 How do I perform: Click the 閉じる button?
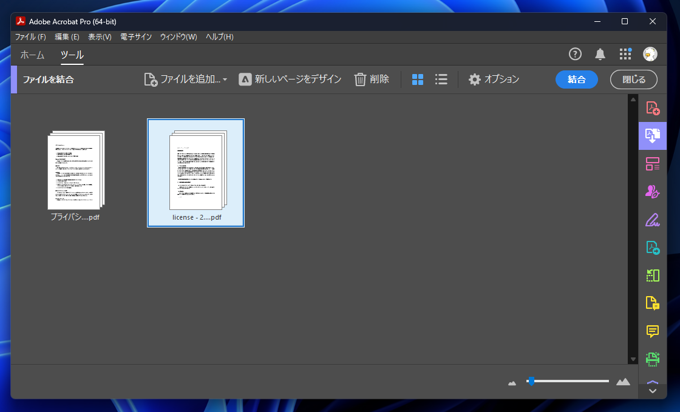634,79
